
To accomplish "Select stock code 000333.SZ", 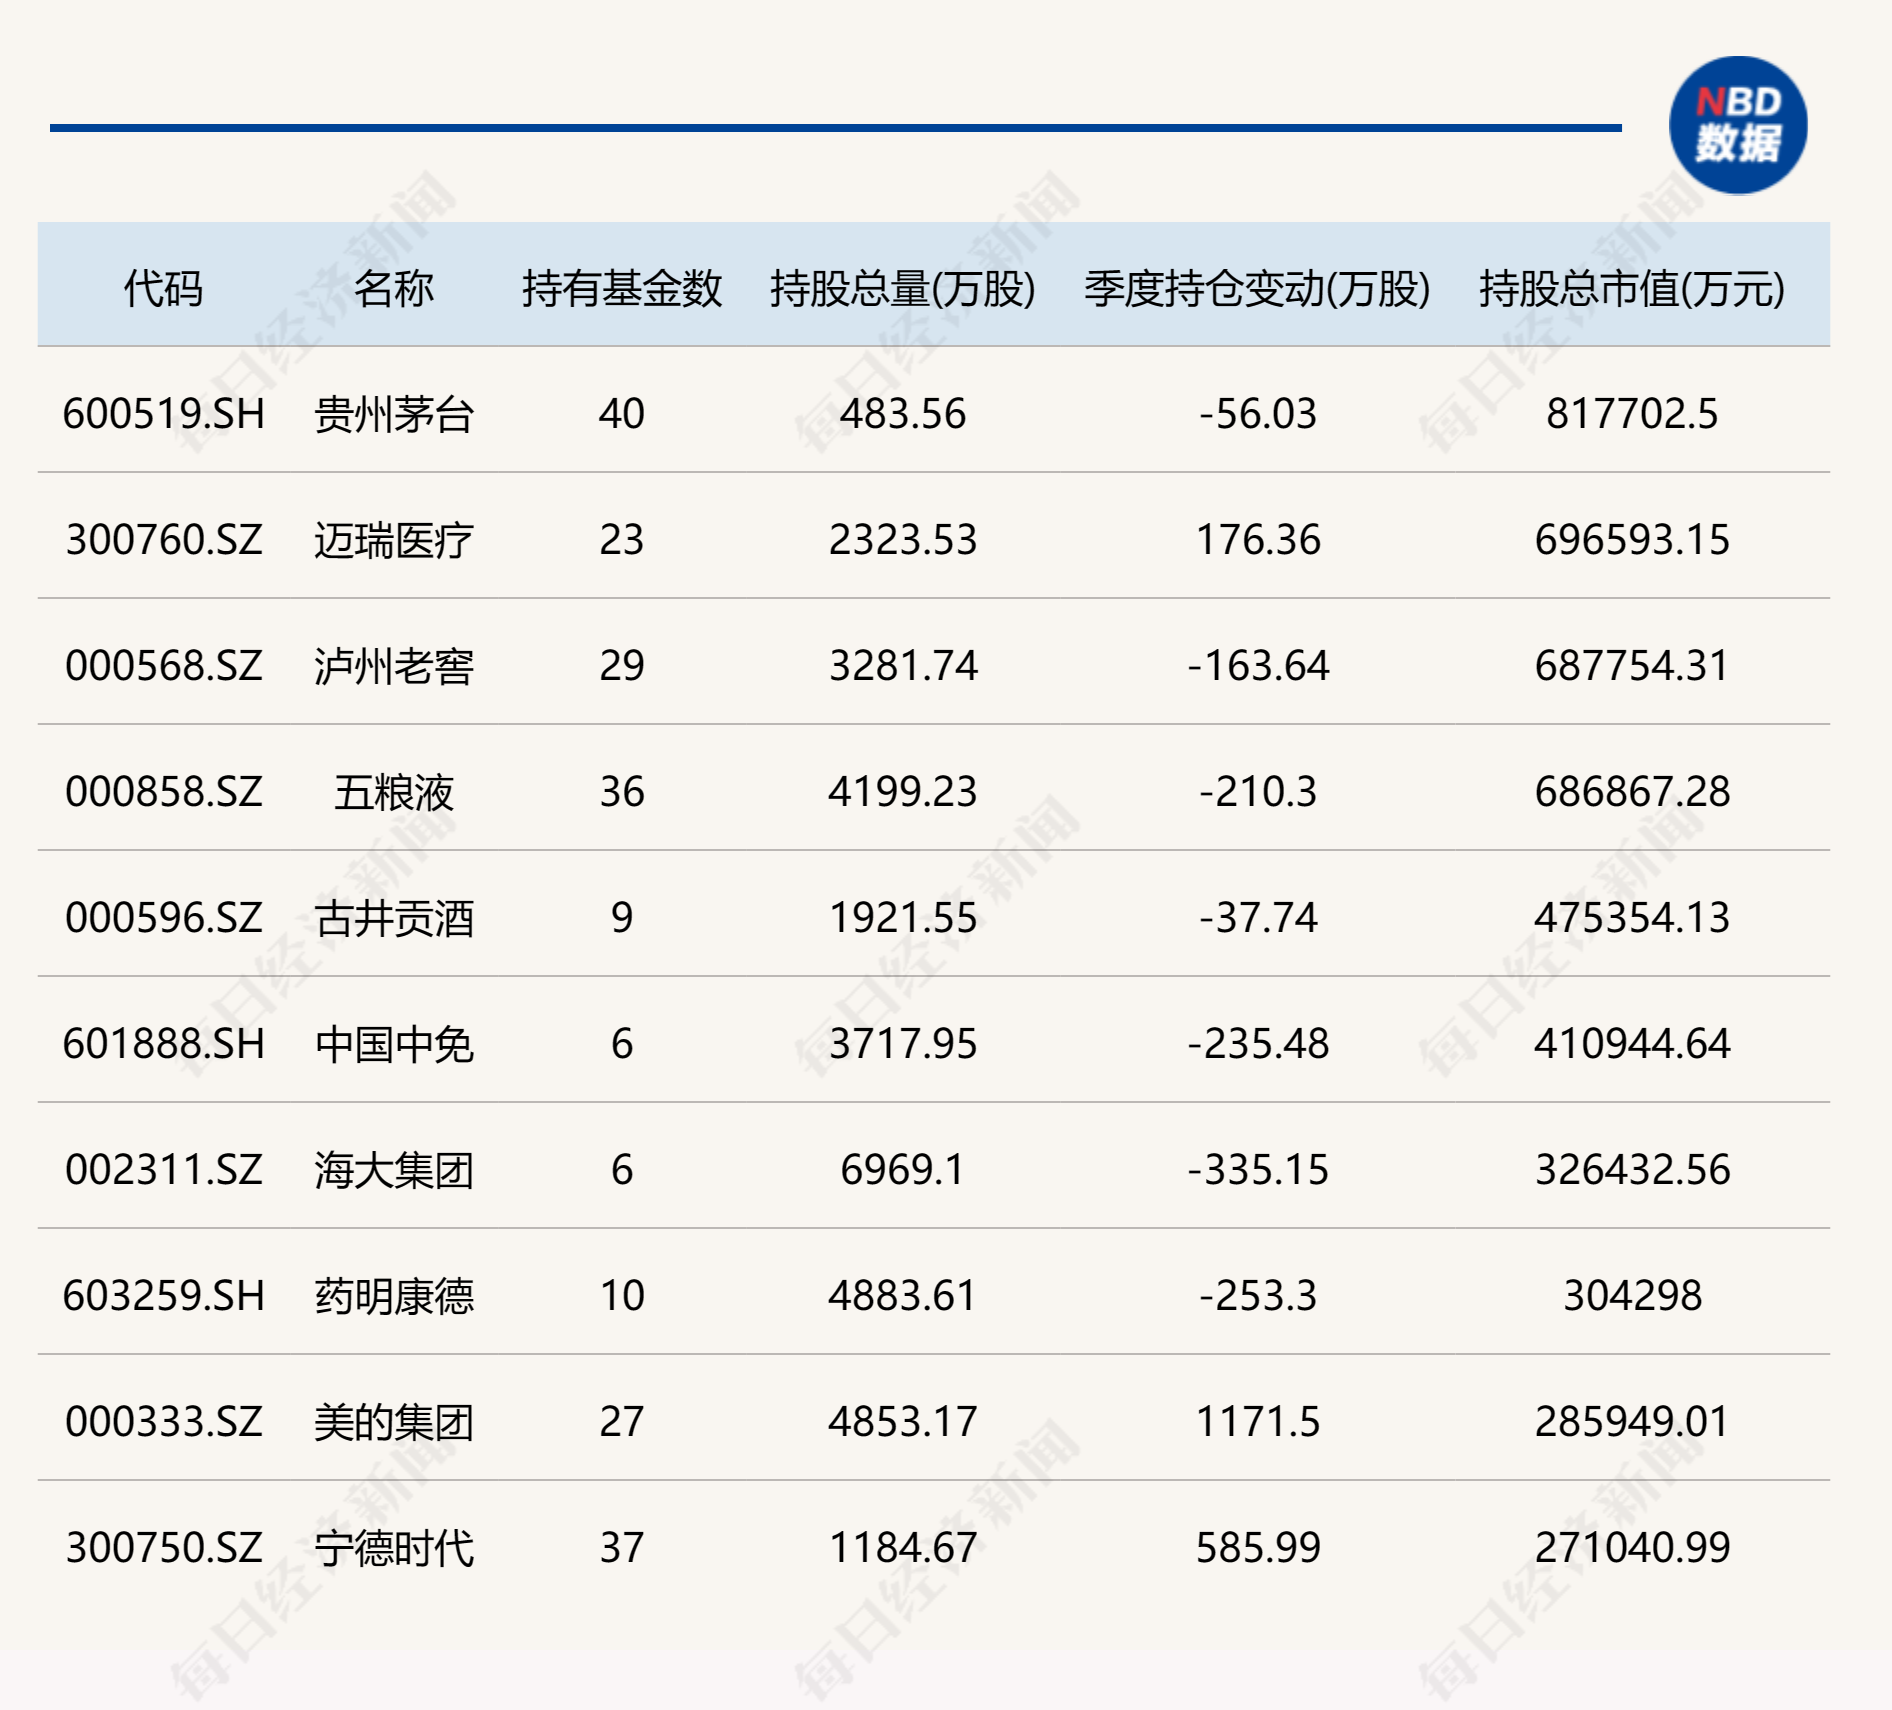I will point(163,1422).
